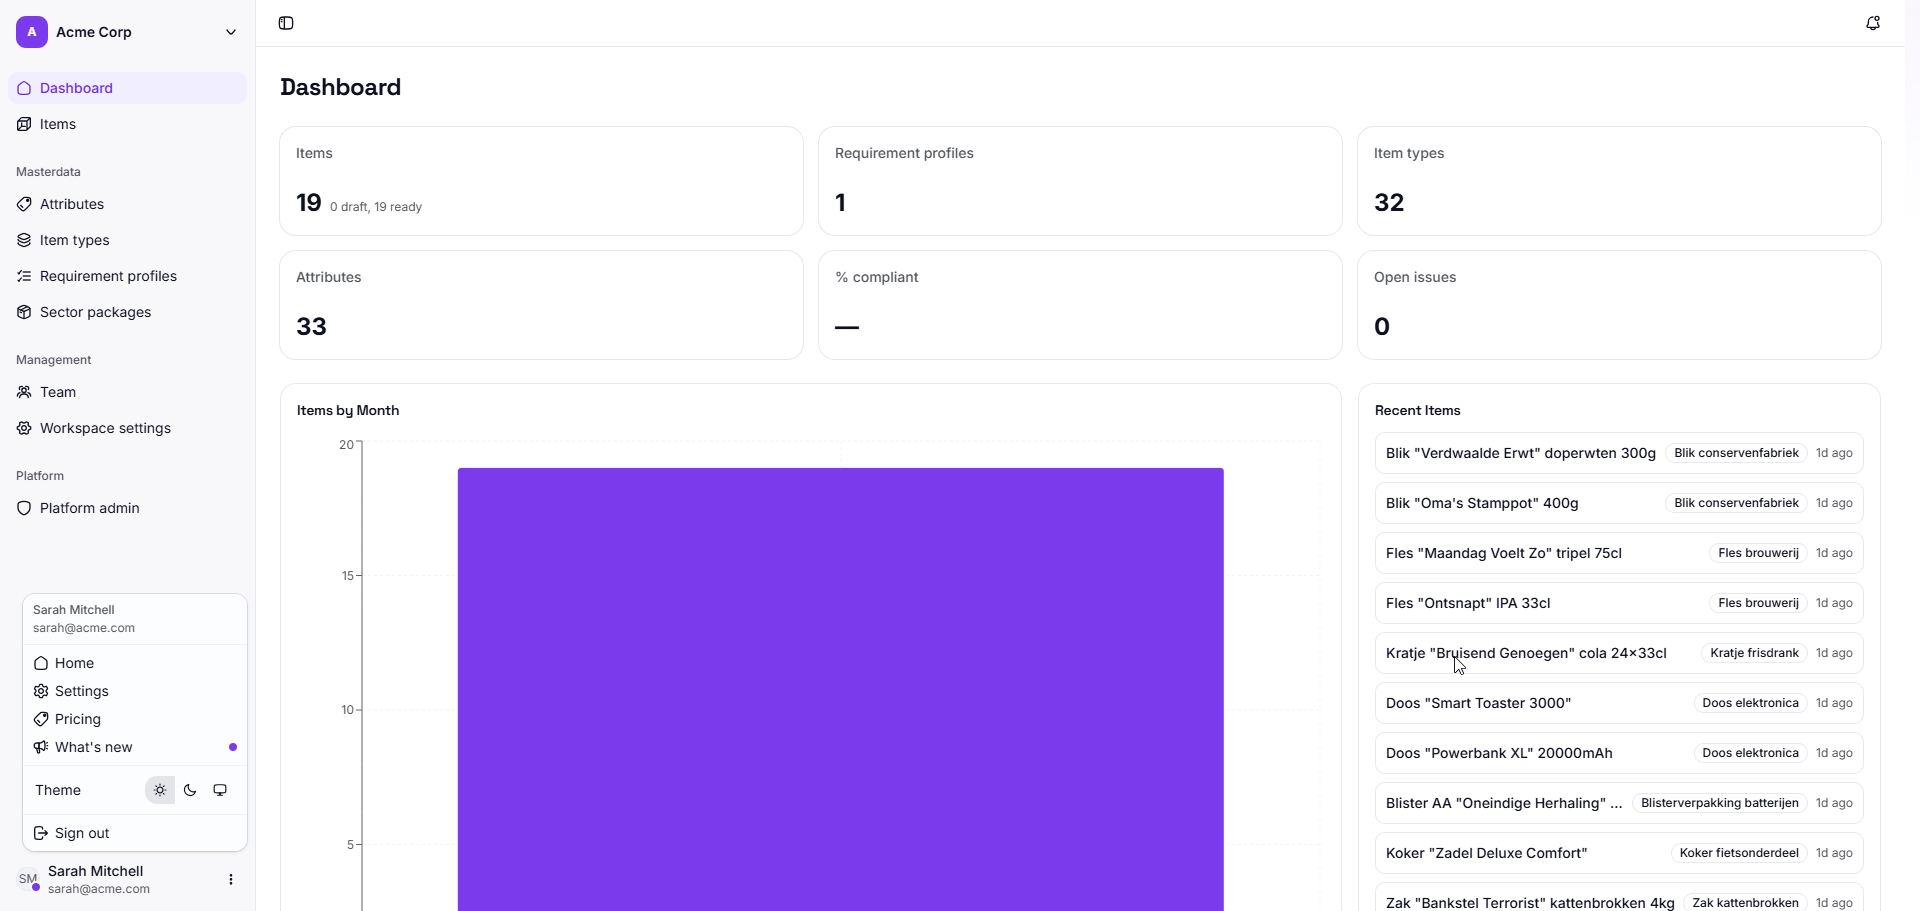Click the sarah@acme.com text in user menu header
Screen dimensions: 1920x911
click(x=84, y=628)
